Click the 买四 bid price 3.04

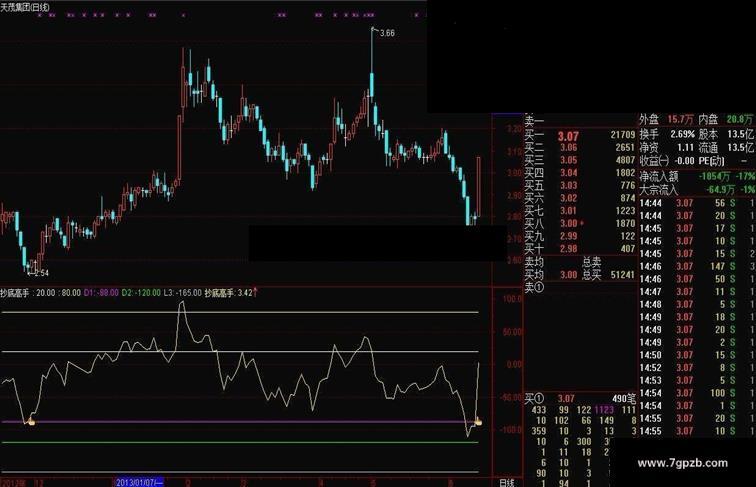(569, 173)
